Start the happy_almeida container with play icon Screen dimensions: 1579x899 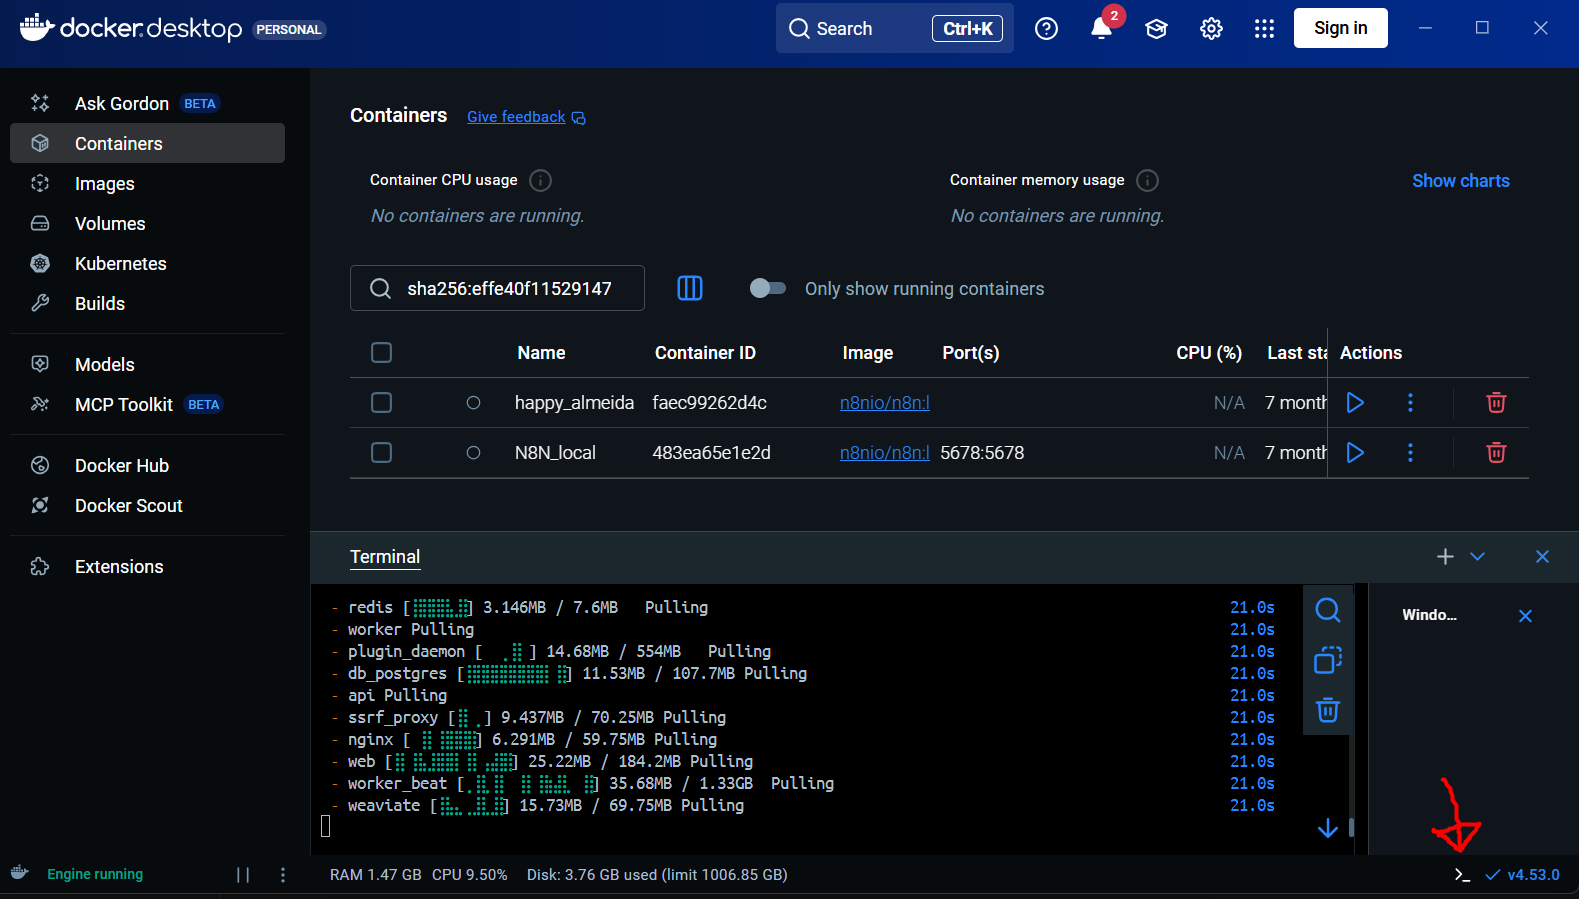(1355, 402)
